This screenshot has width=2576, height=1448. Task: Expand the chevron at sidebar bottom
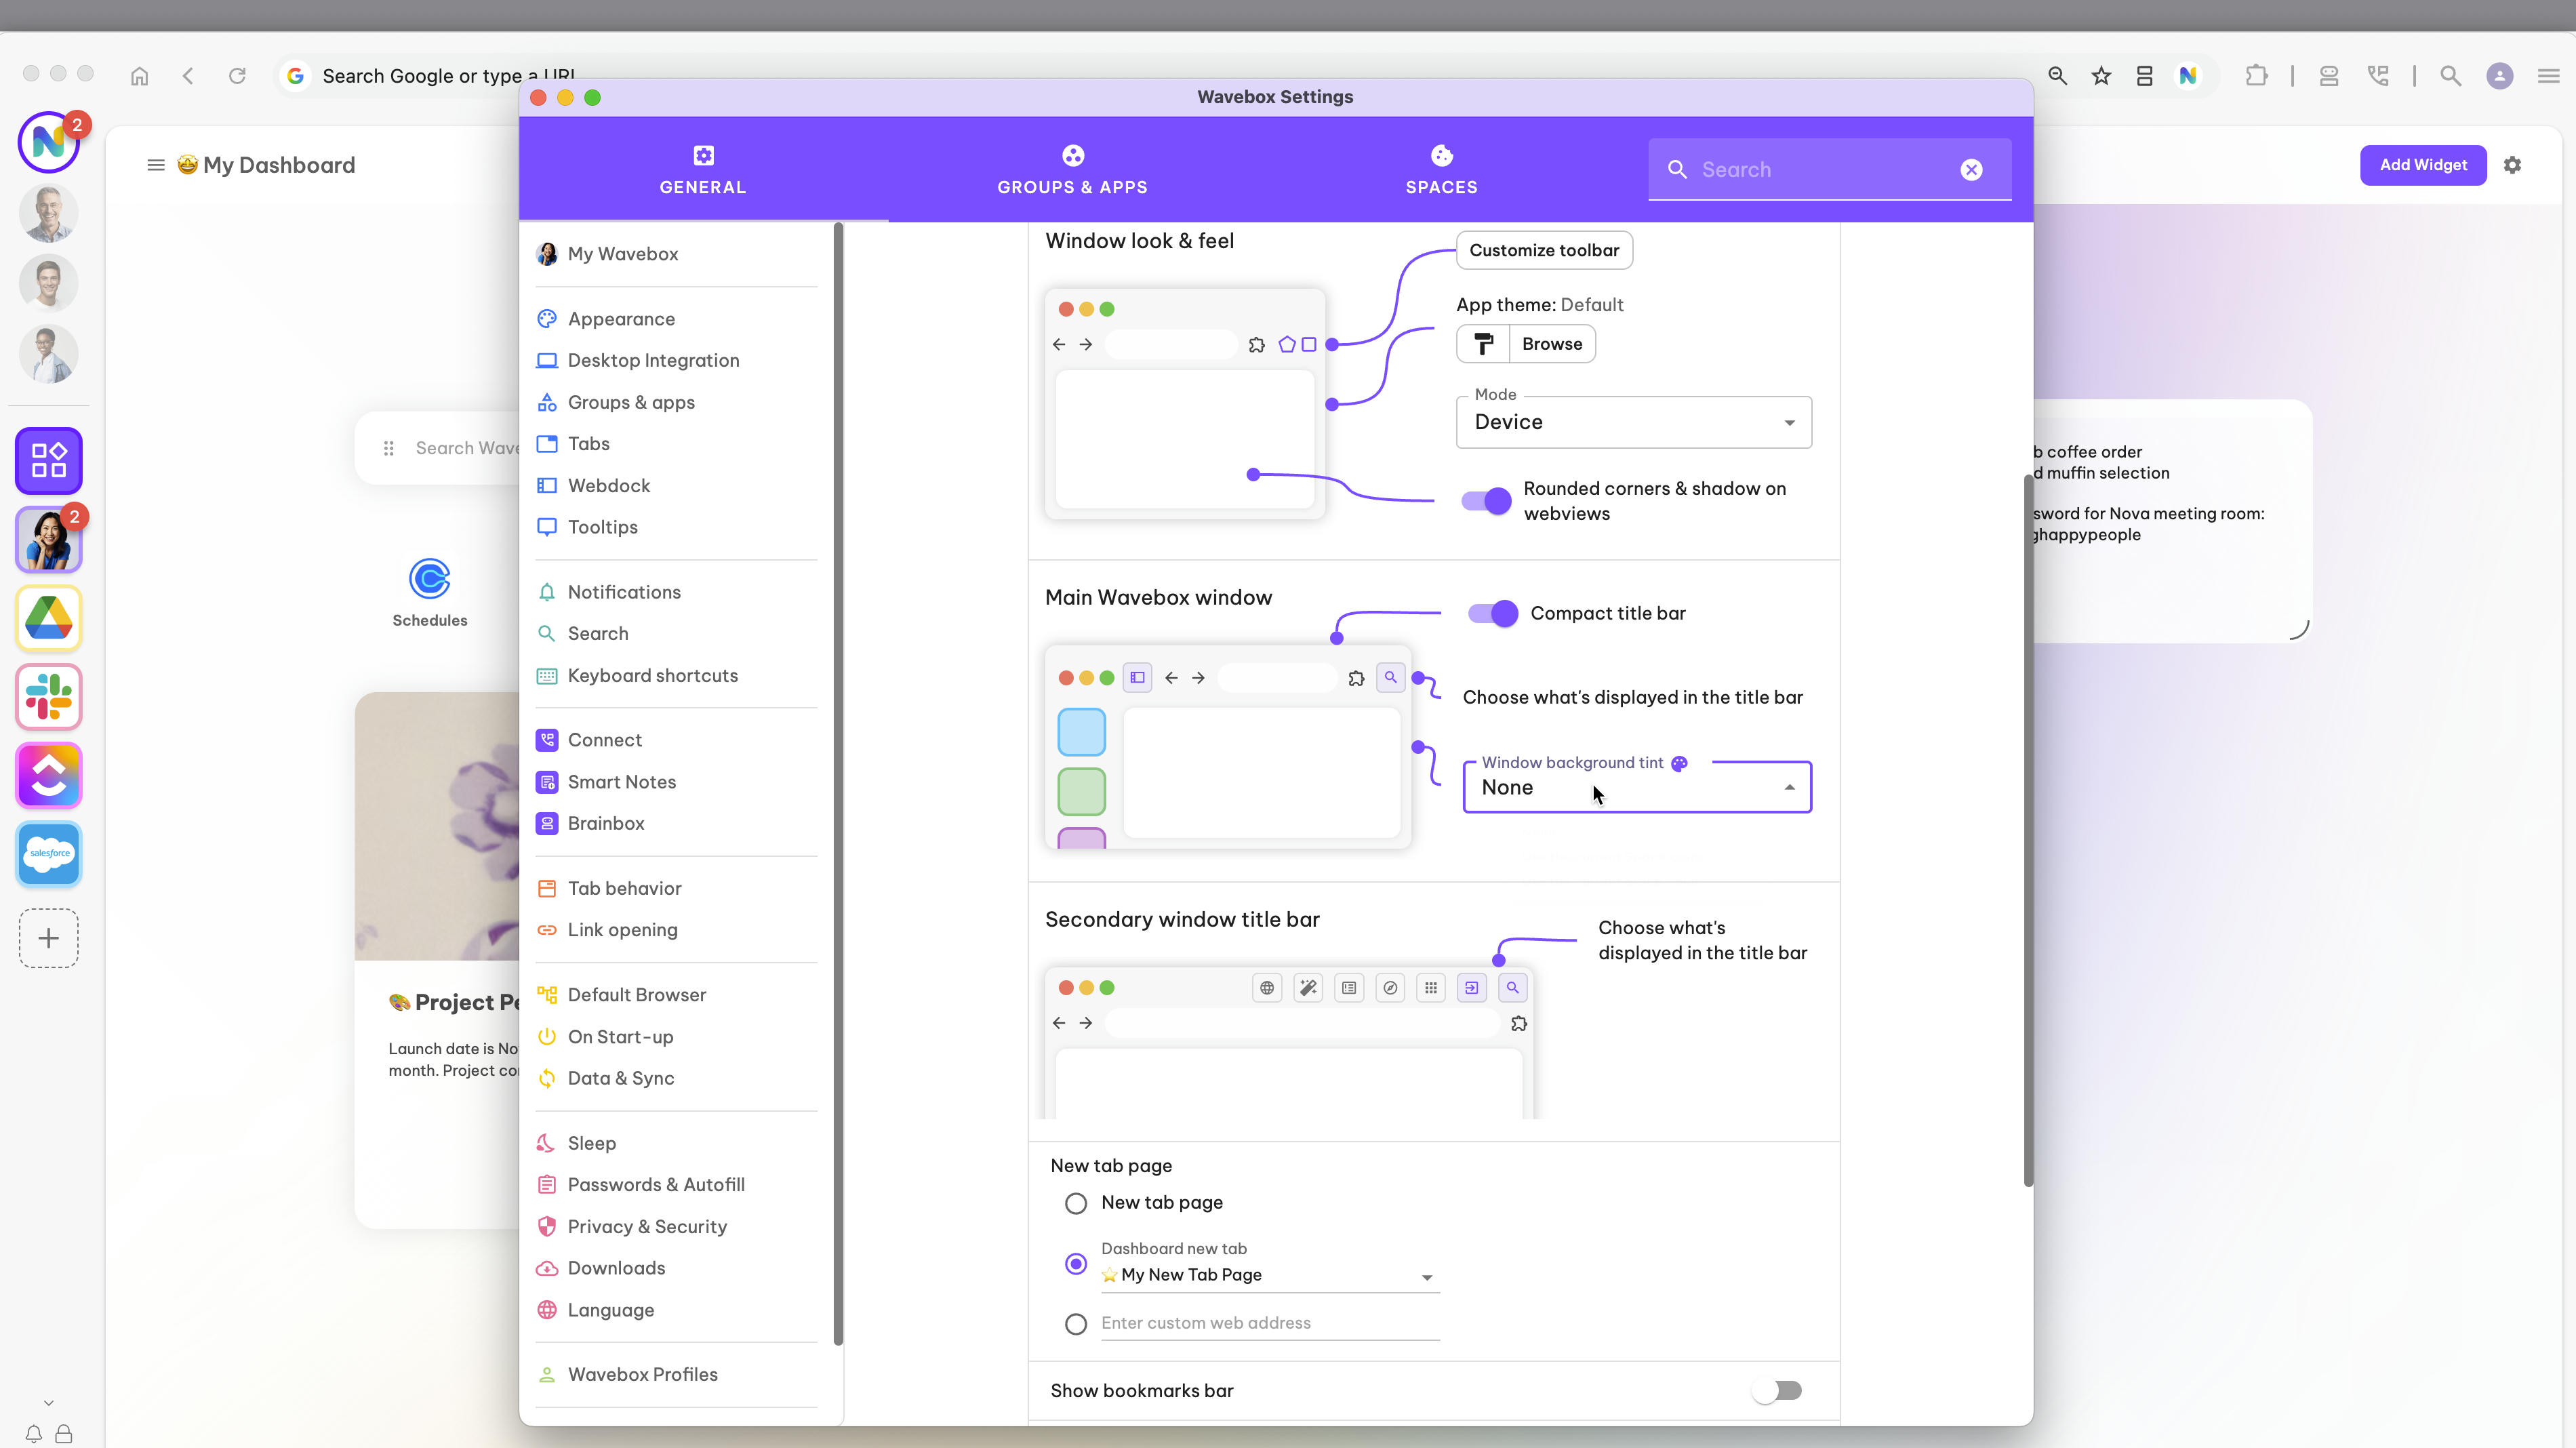(x=48, y=1403)
